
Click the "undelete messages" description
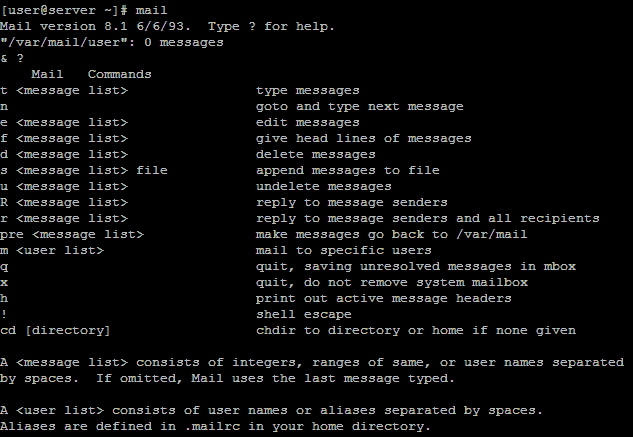coord(323,186)
